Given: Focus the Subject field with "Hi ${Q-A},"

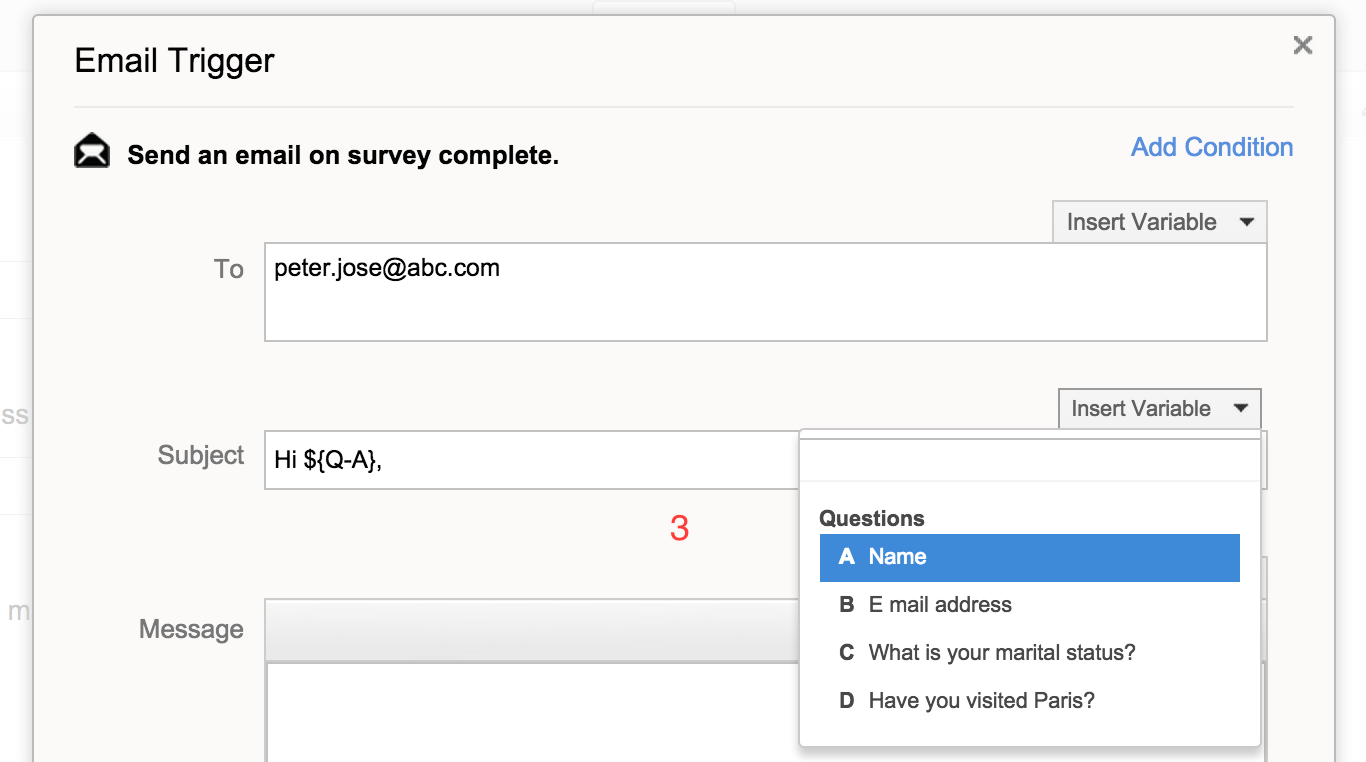Looking at the screenshot, I should coord(530,460).
